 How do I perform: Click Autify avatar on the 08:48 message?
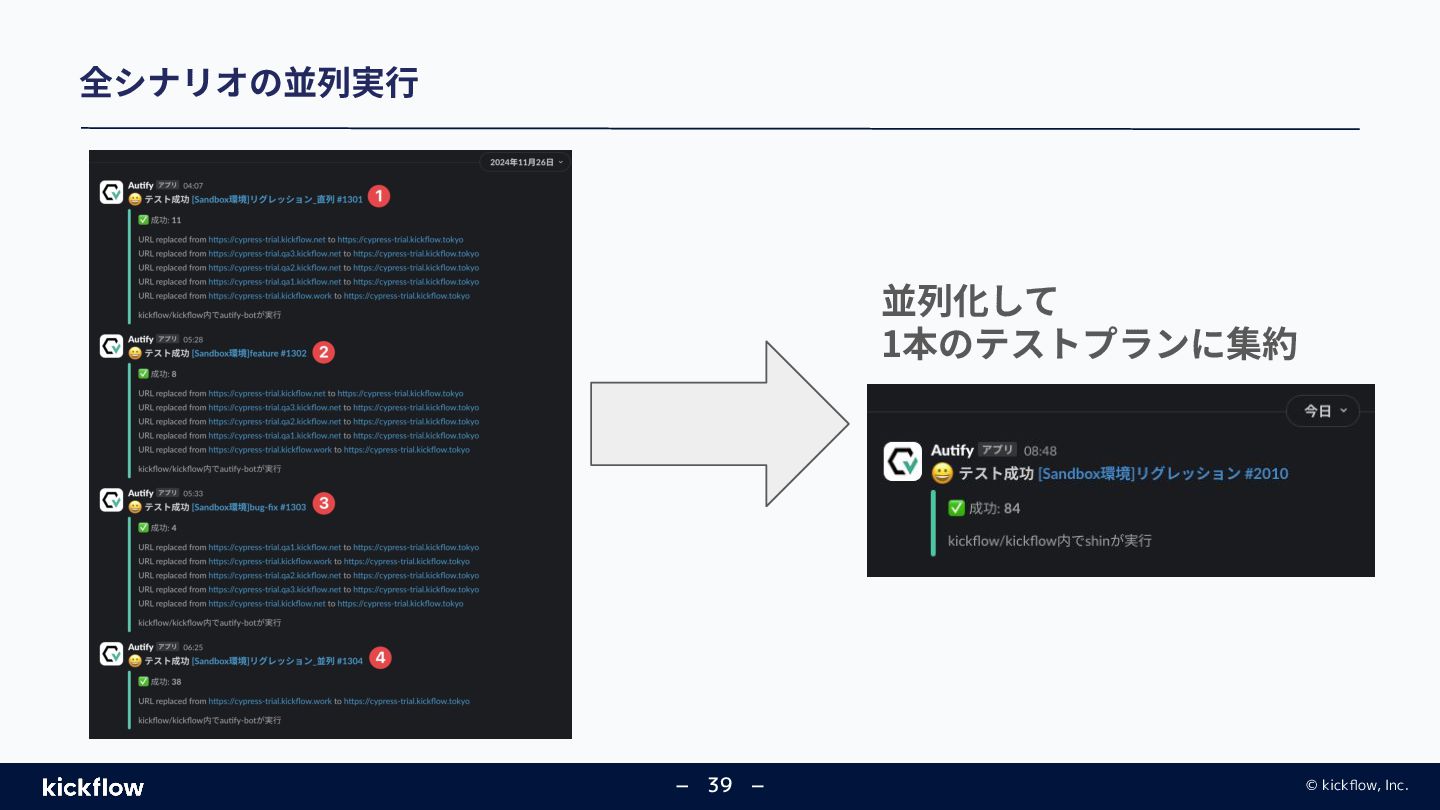tap(903, 462)
